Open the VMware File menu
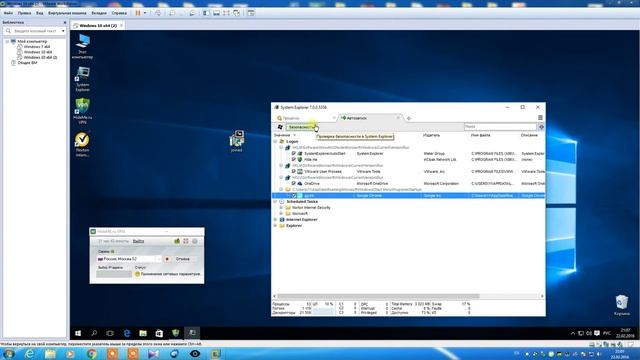 [x=8, y=13]
